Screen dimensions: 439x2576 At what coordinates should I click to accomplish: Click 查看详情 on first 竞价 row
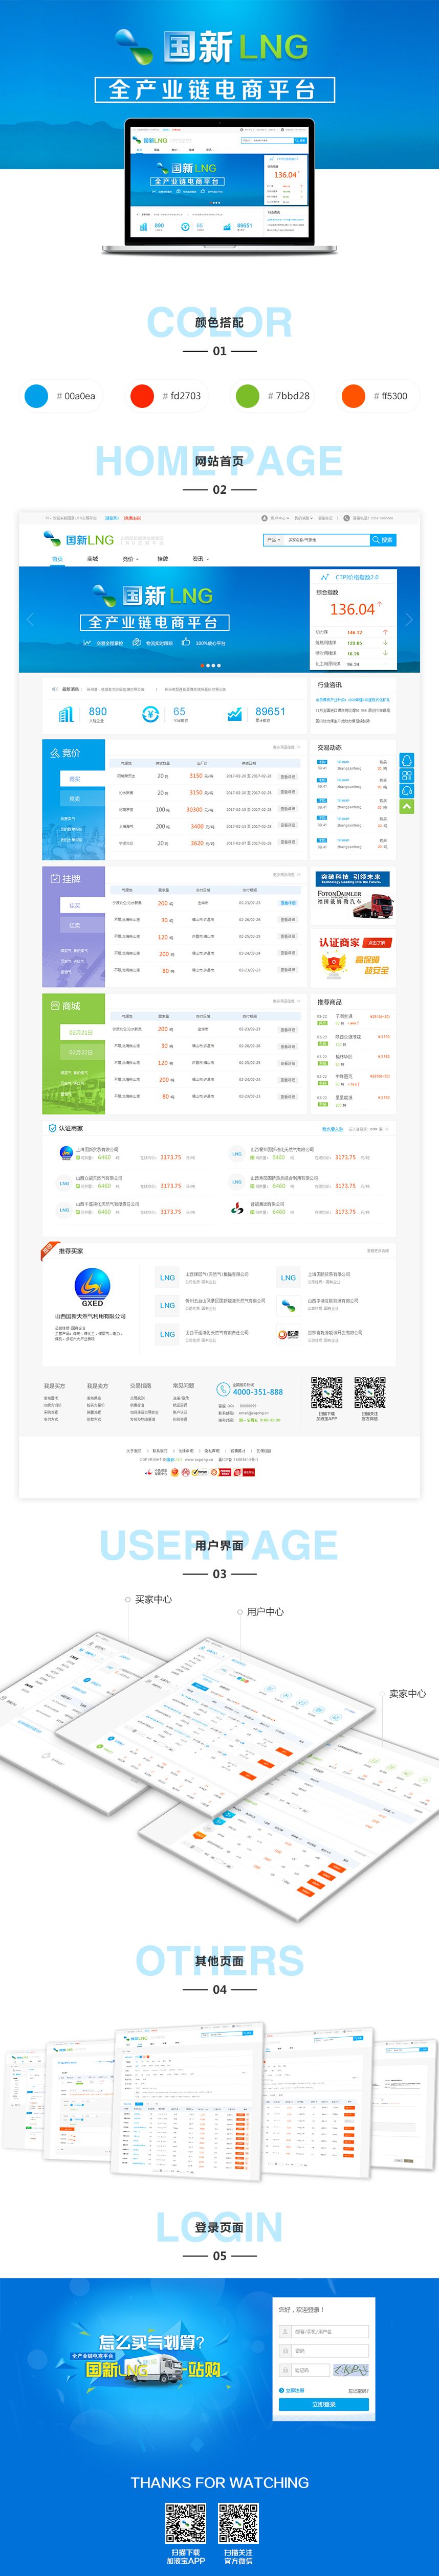[287, 776]
